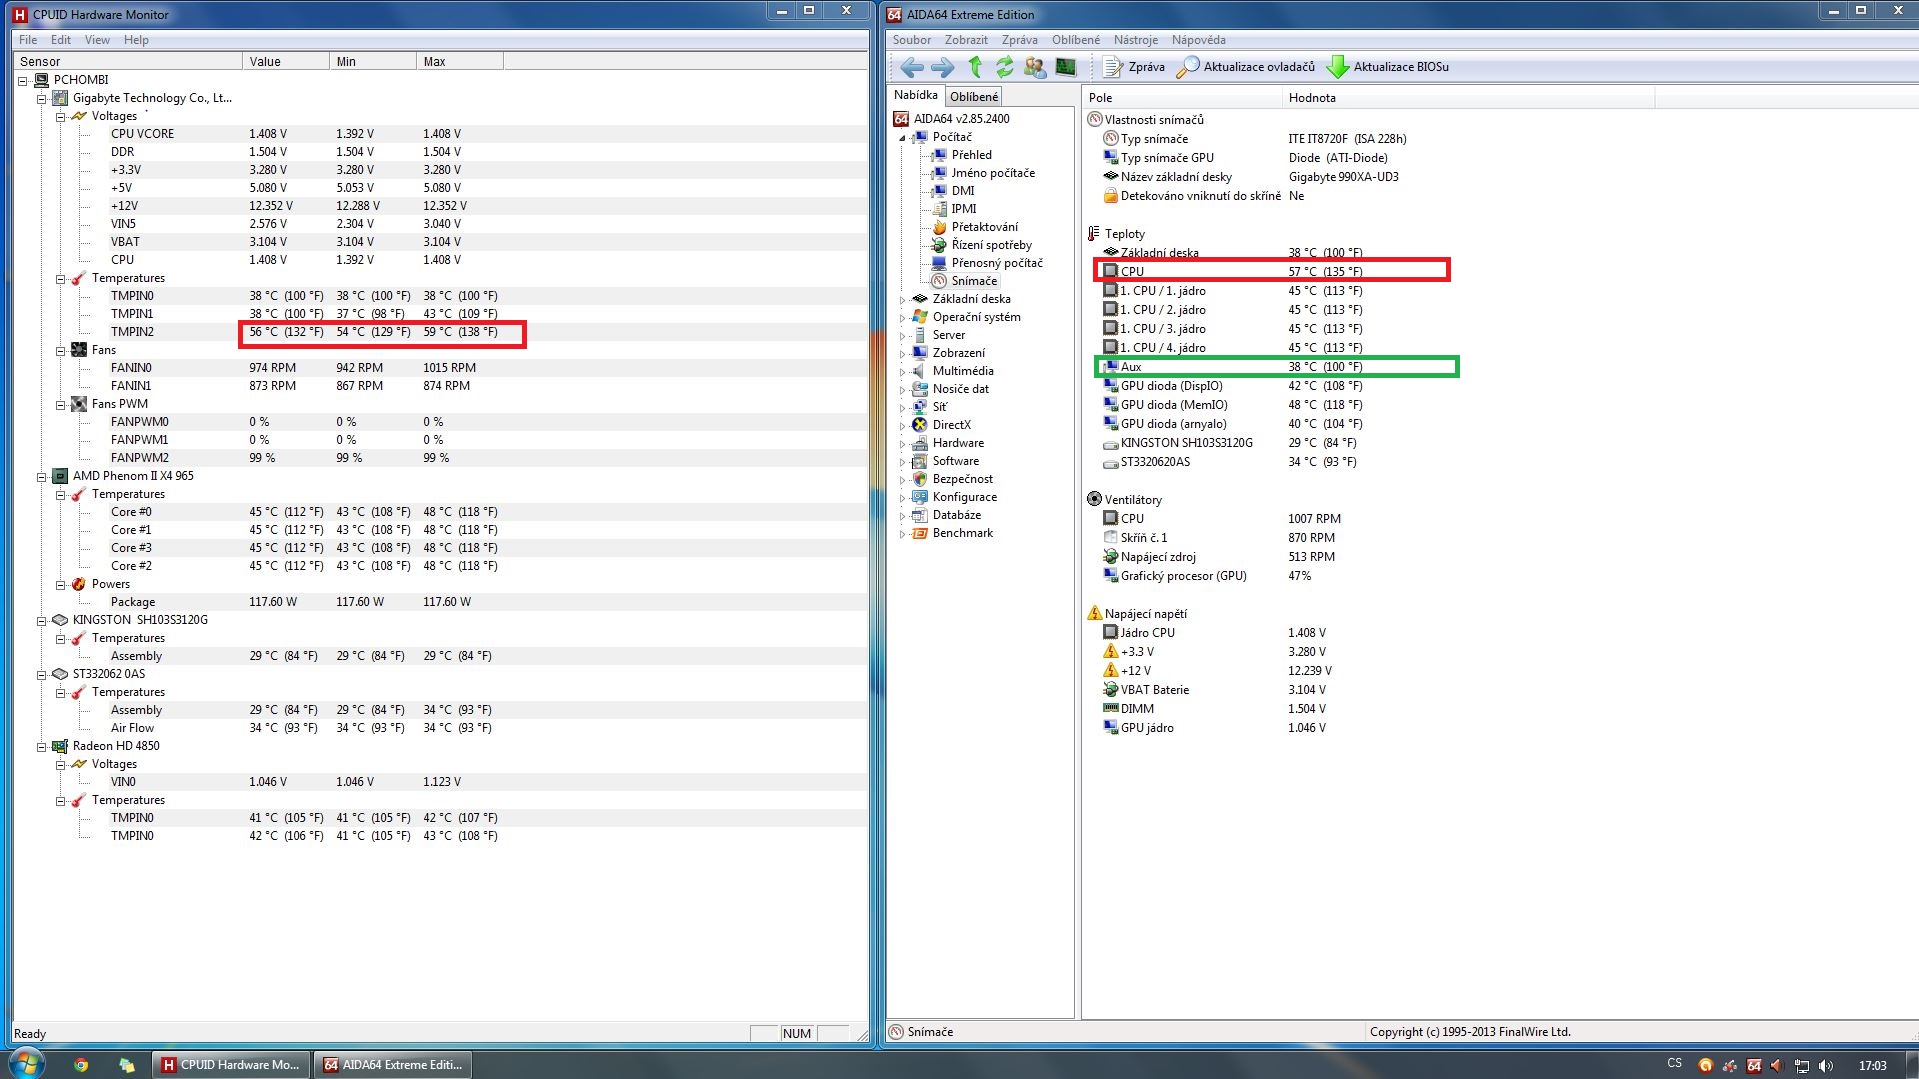
Task: Click the system clock showing 17:03
Action: pyautogui.click(x=1872, y=1065)
